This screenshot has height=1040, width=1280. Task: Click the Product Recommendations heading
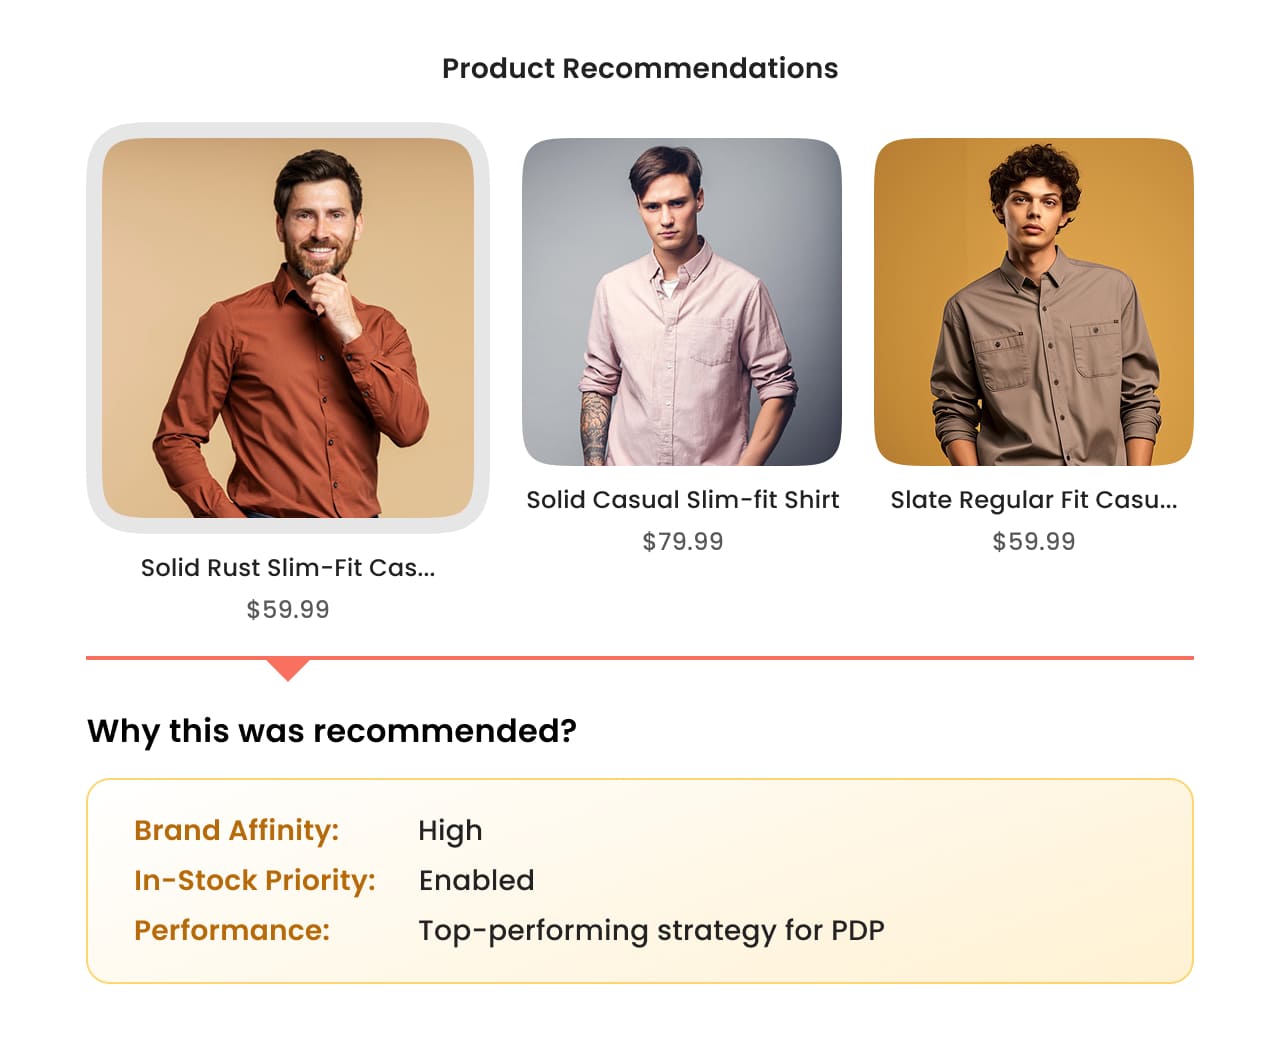point(640,68)
